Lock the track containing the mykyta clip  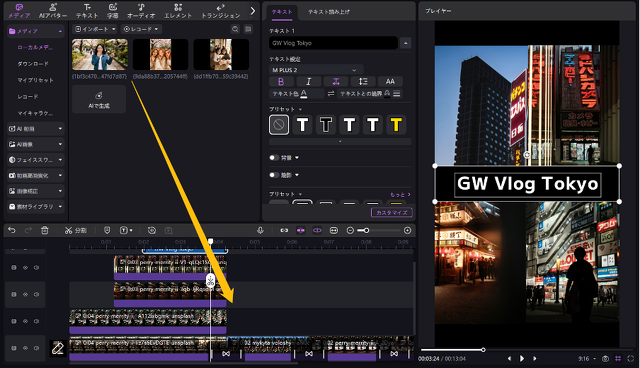point(14,348)
